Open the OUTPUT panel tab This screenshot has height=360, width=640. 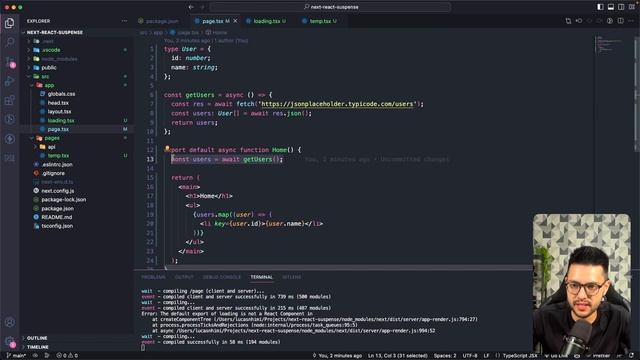[184, 277]
